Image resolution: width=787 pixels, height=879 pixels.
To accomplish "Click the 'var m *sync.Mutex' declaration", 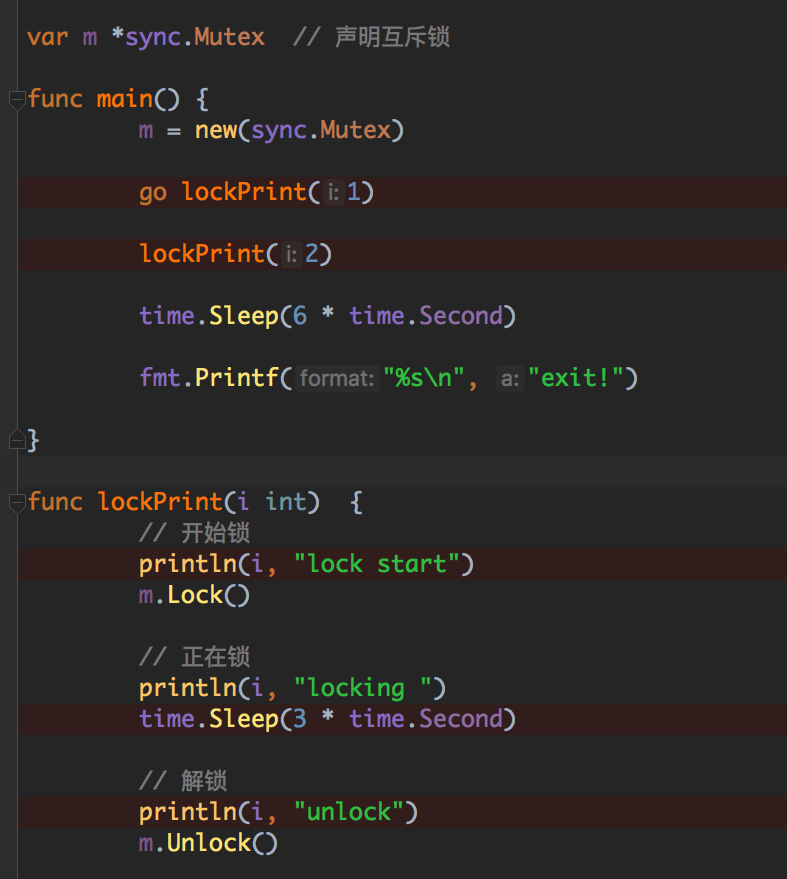I will tap(146, 38).
